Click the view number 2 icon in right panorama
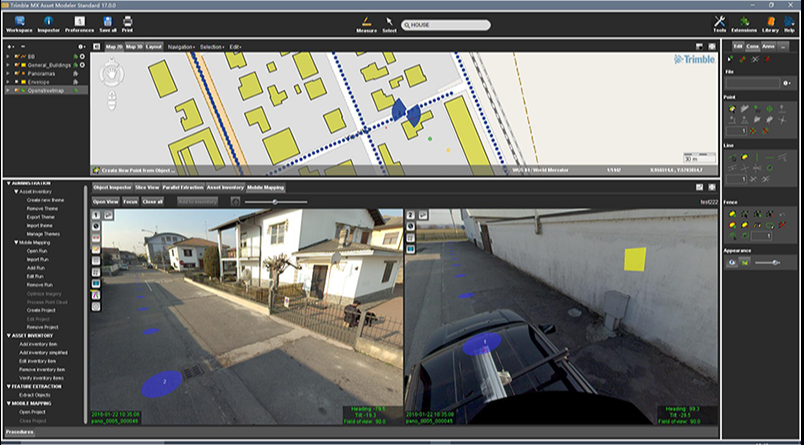Image resolution: width=804 pixels, height=445 pixels. (411, 215)
